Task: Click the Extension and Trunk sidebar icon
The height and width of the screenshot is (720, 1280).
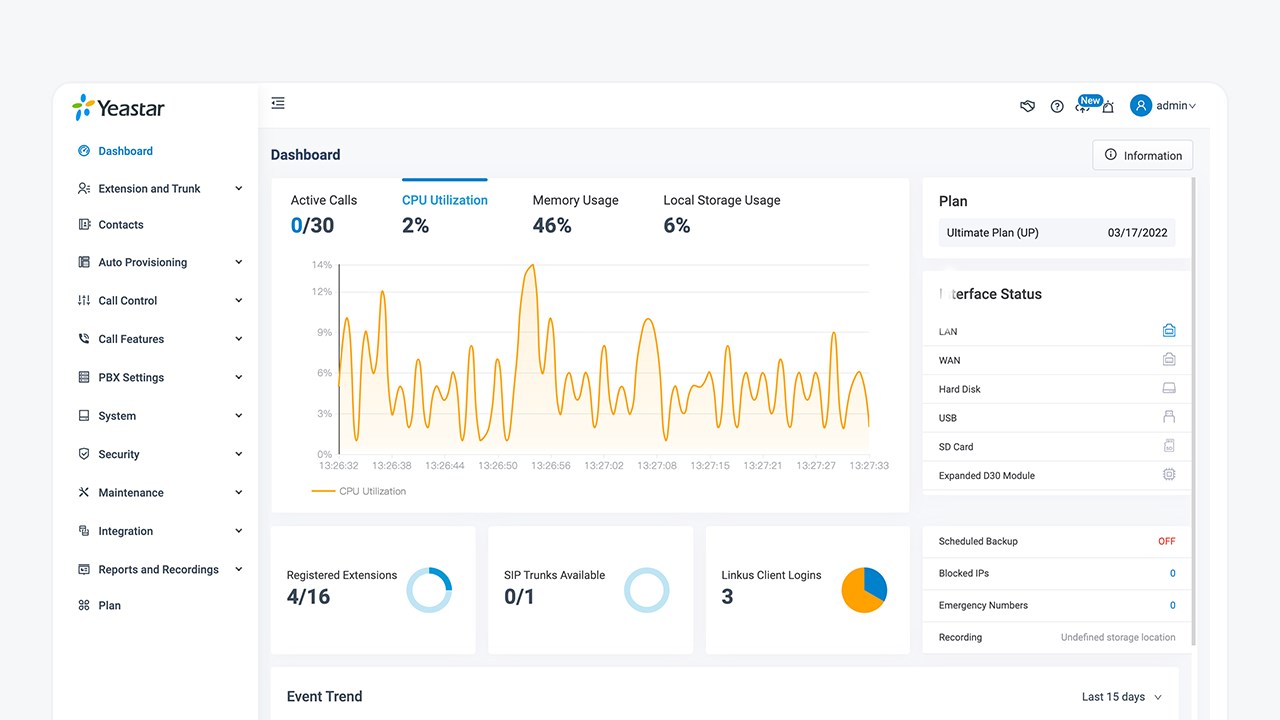Action: pyautogui.click(x=84, y=188)
